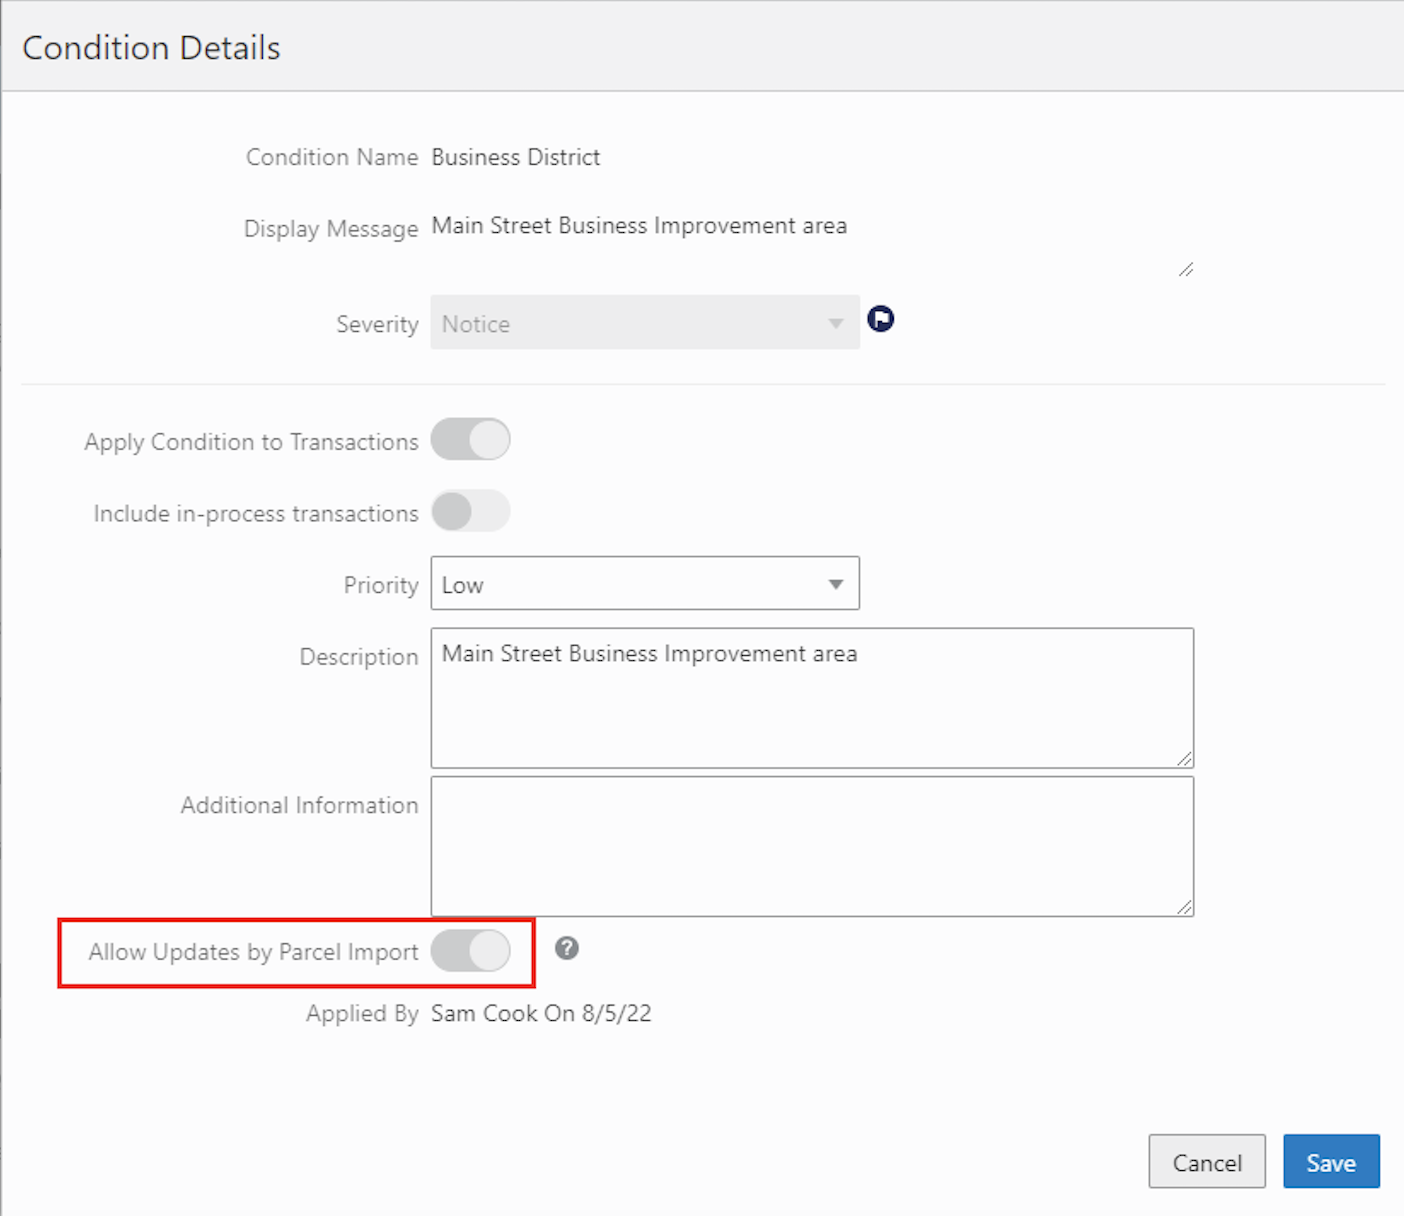Open the Priority dropdown
The width and height of the screenshot is (1404, 1216).
tap(644, 584)
